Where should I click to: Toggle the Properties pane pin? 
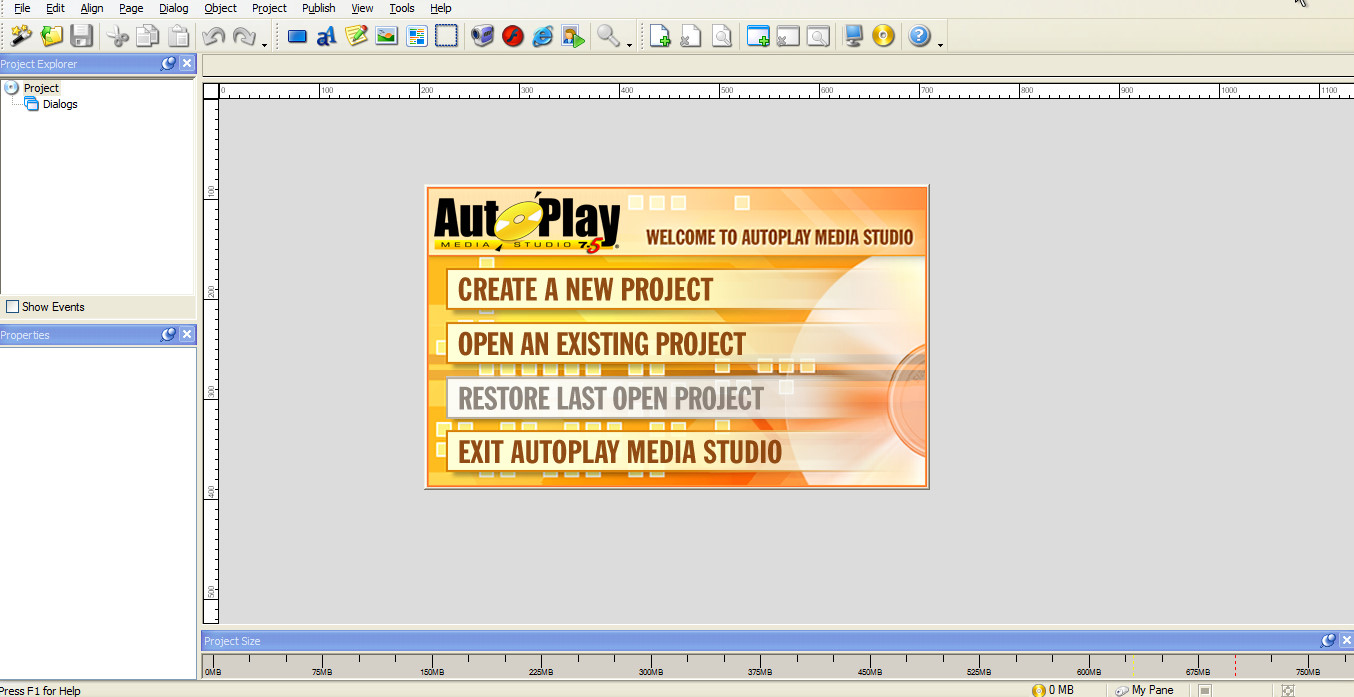[168, 335]
